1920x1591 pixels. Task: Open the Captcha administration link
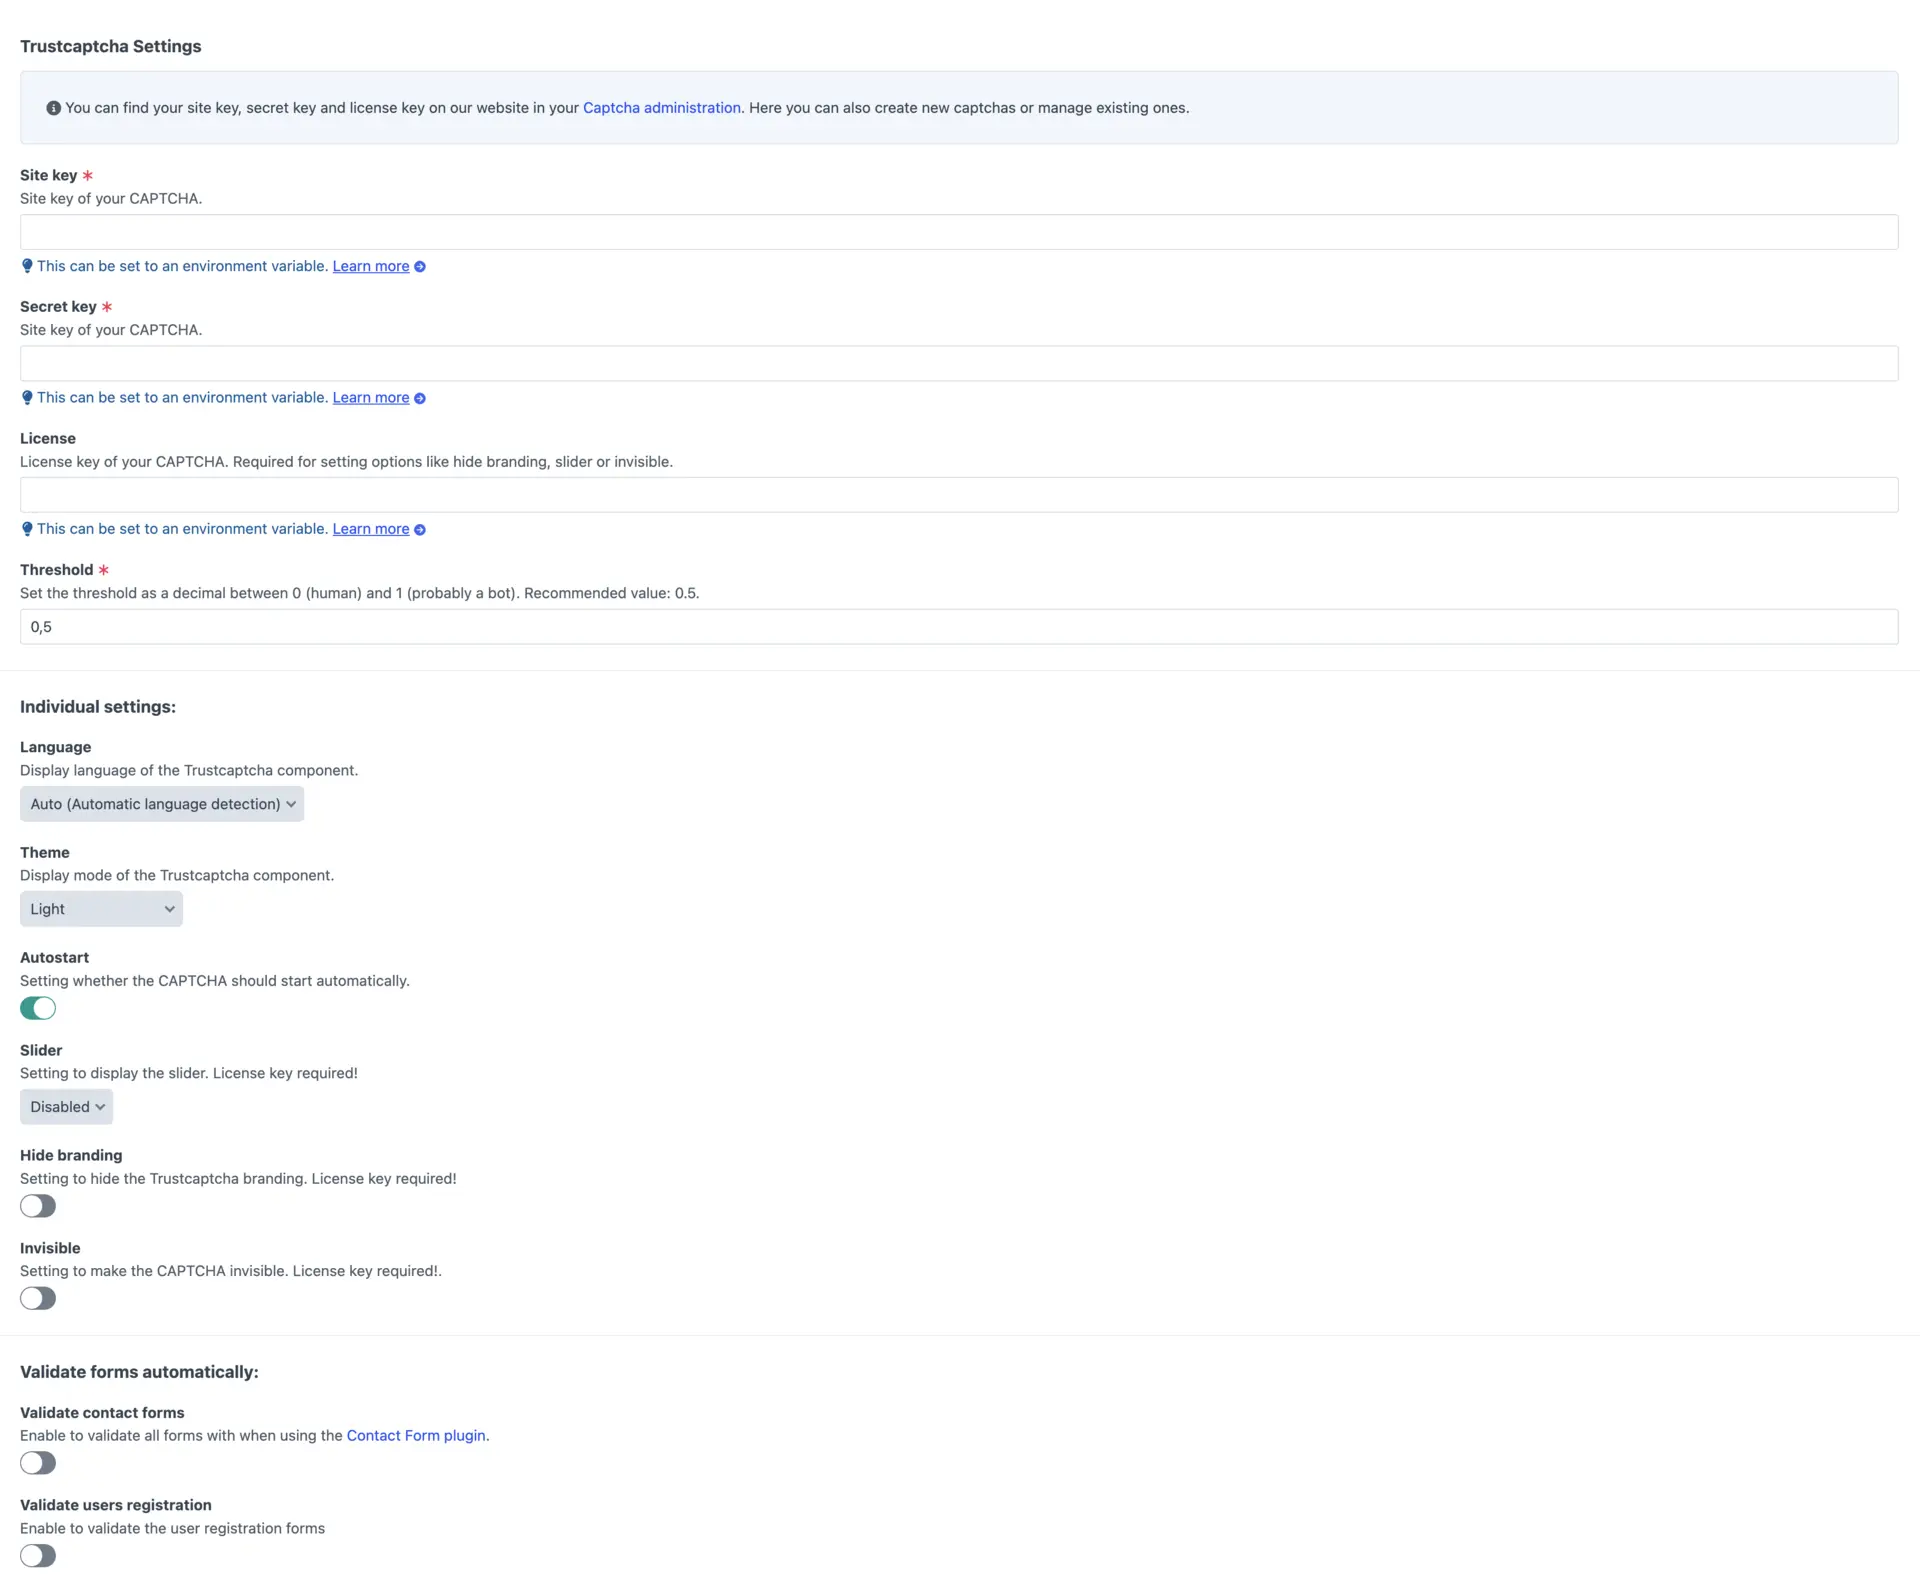(661, 107)
